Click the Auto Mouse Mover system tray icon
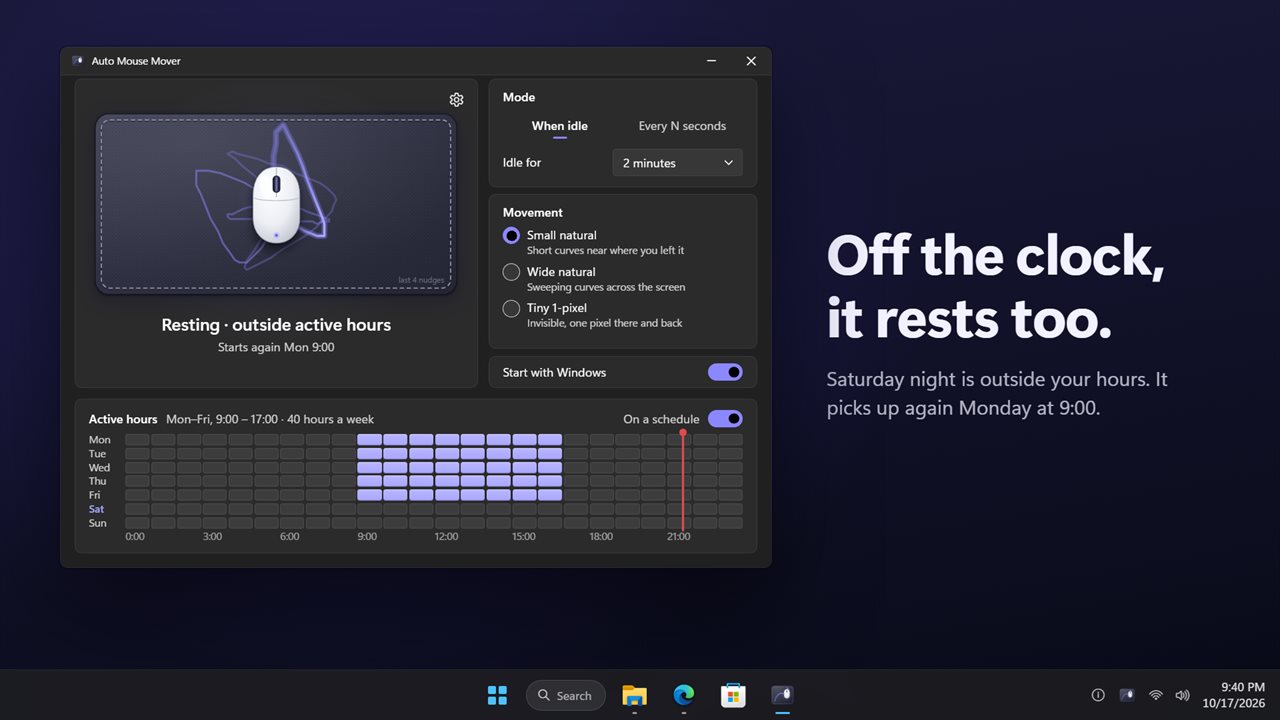The width and height of the screenshot is (1280, 720). point(1126,695)
